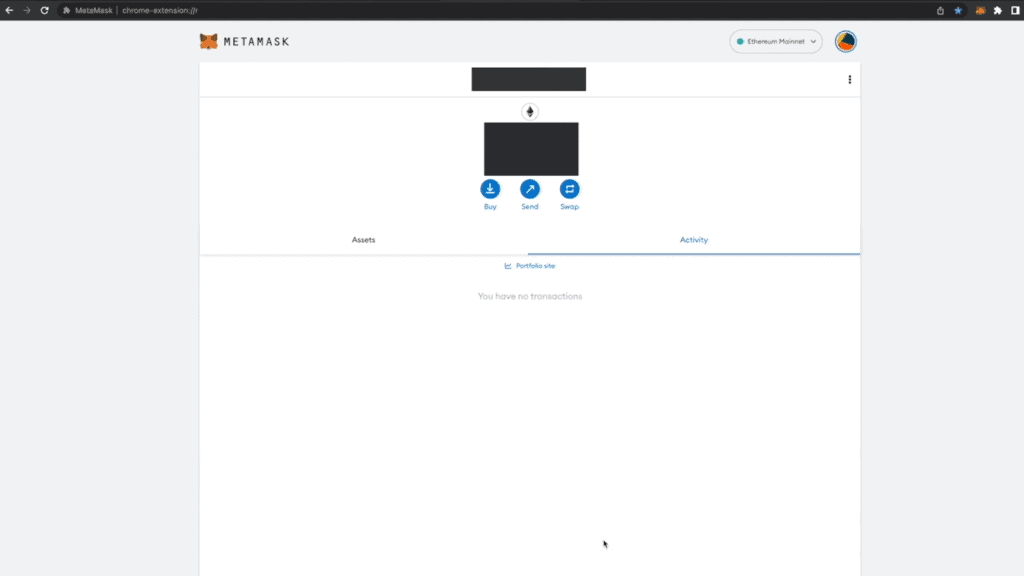Switch to the Activity tab

click(693, 240)
